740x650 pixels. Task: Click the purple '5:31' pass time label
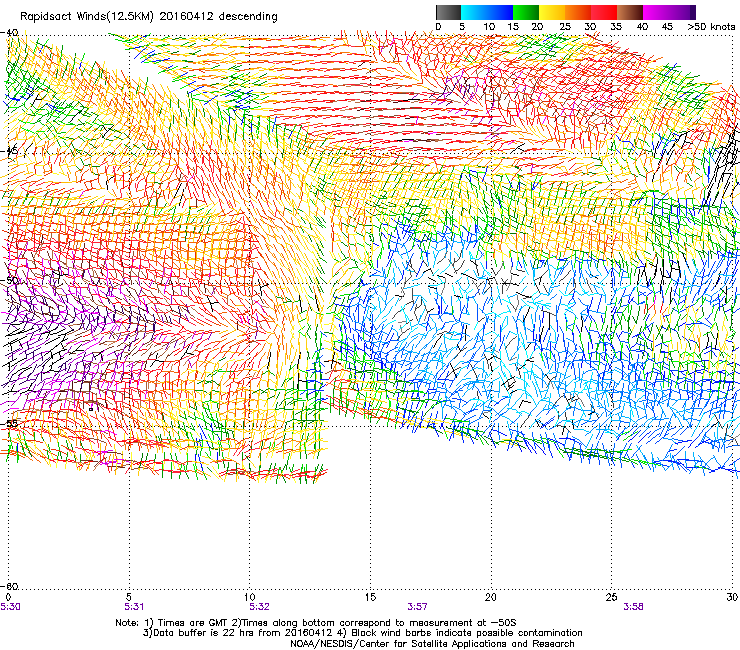[x=134, y=607]
